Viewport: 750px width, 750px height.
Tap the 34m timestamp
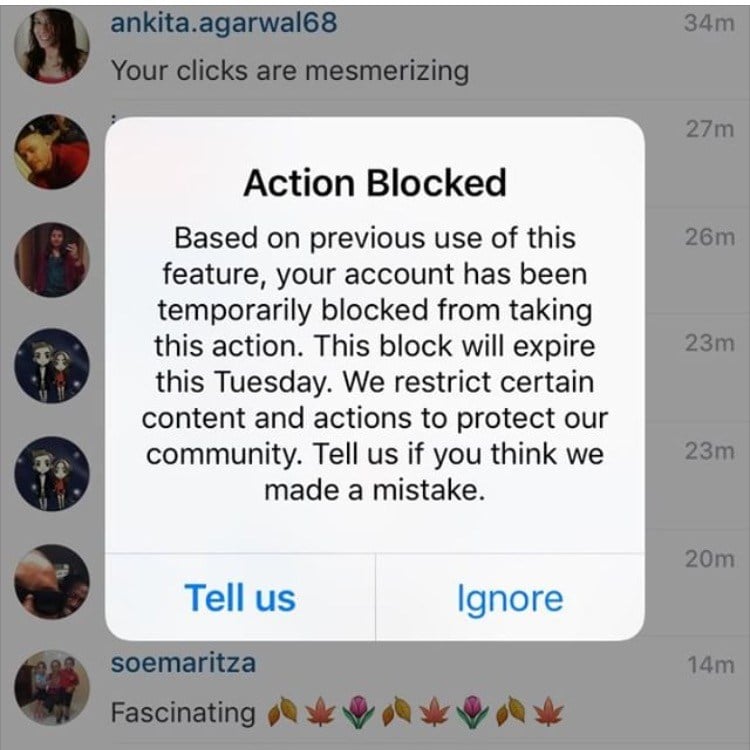[709, 23]
